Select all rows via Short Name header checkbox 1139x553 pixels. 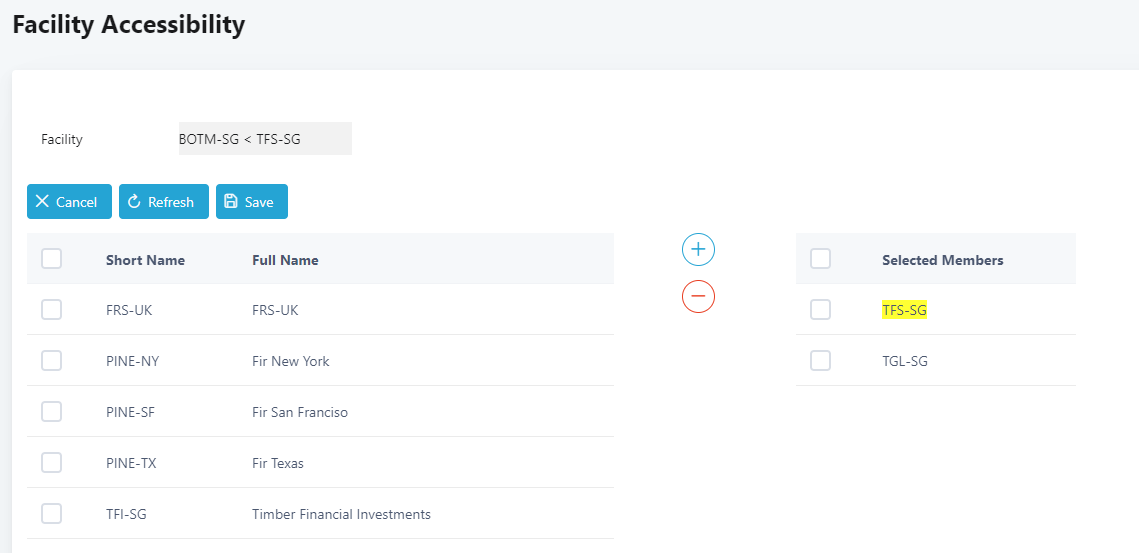coord(52,259)
